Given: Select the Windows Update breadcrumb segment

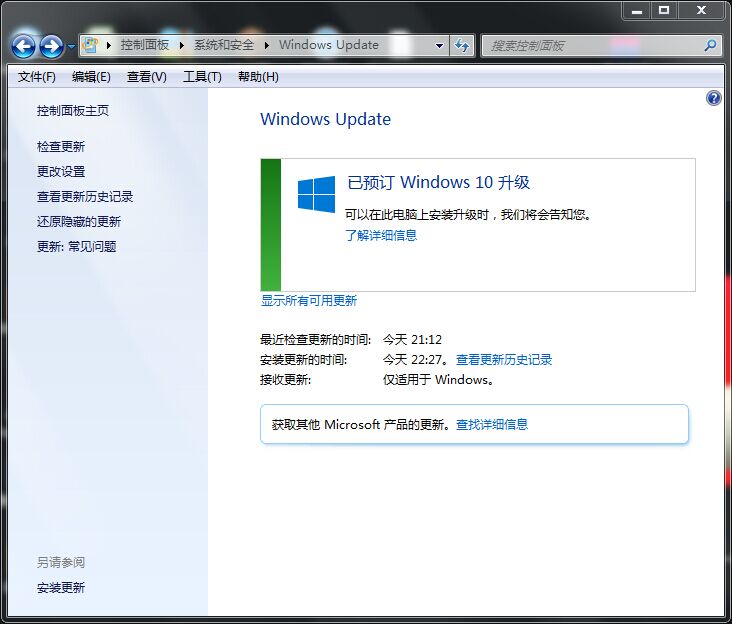Looking at the screenshot, I should [329, 45].
